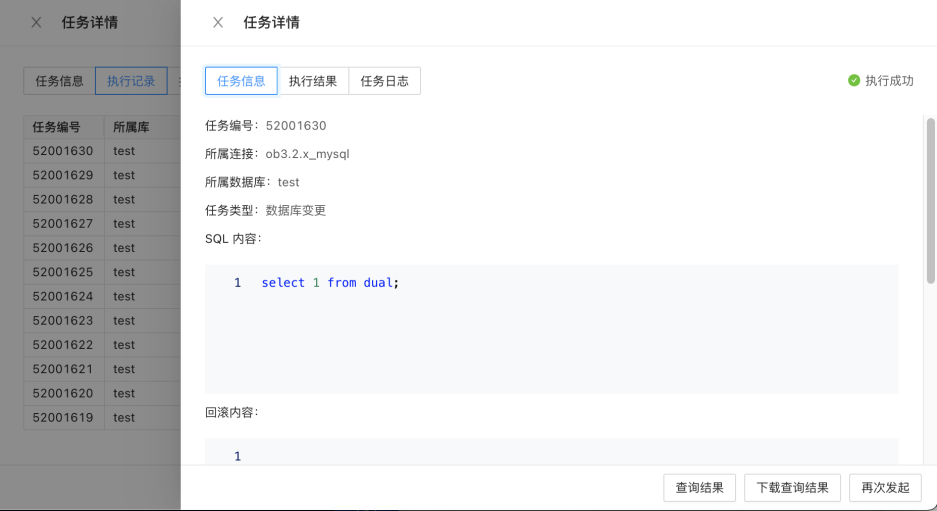Click connection name ob3.2.x_mysql
Screen dimensions: 937x511
pyautogui.click(x=307, y=154)
